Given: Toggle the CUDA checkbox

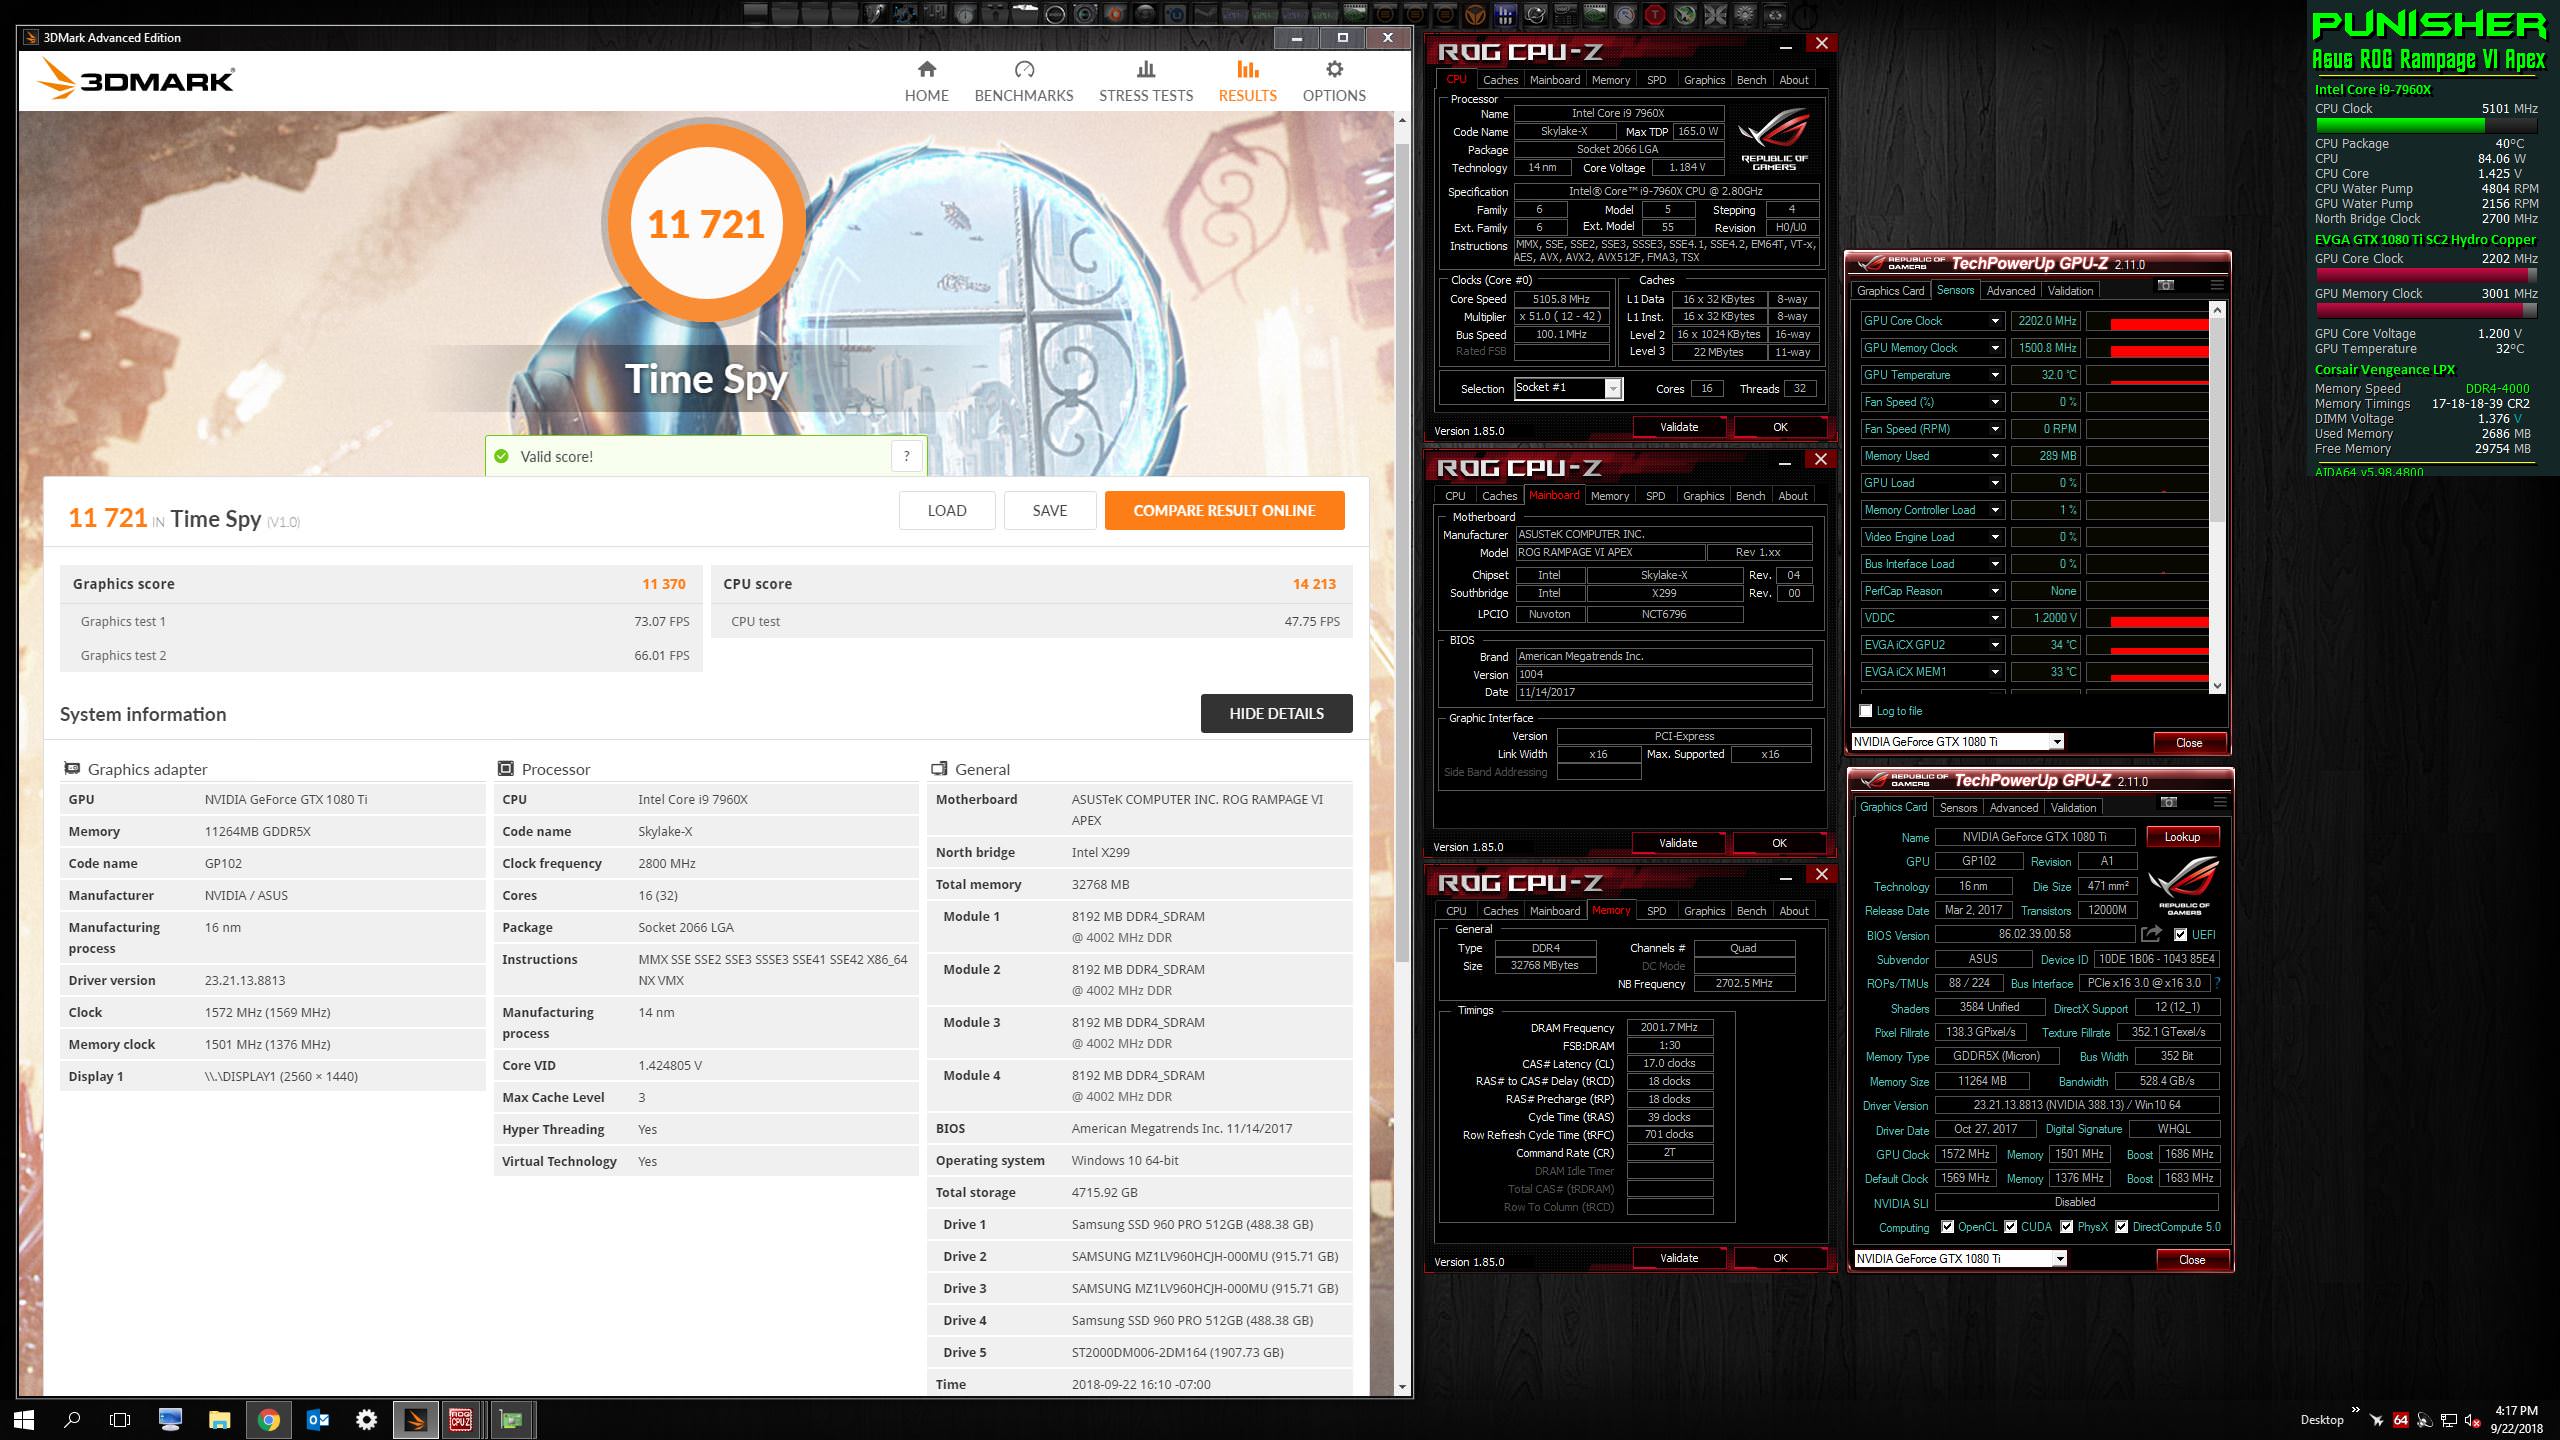Looking at the screenshot, I should tap(2010, 1227).
